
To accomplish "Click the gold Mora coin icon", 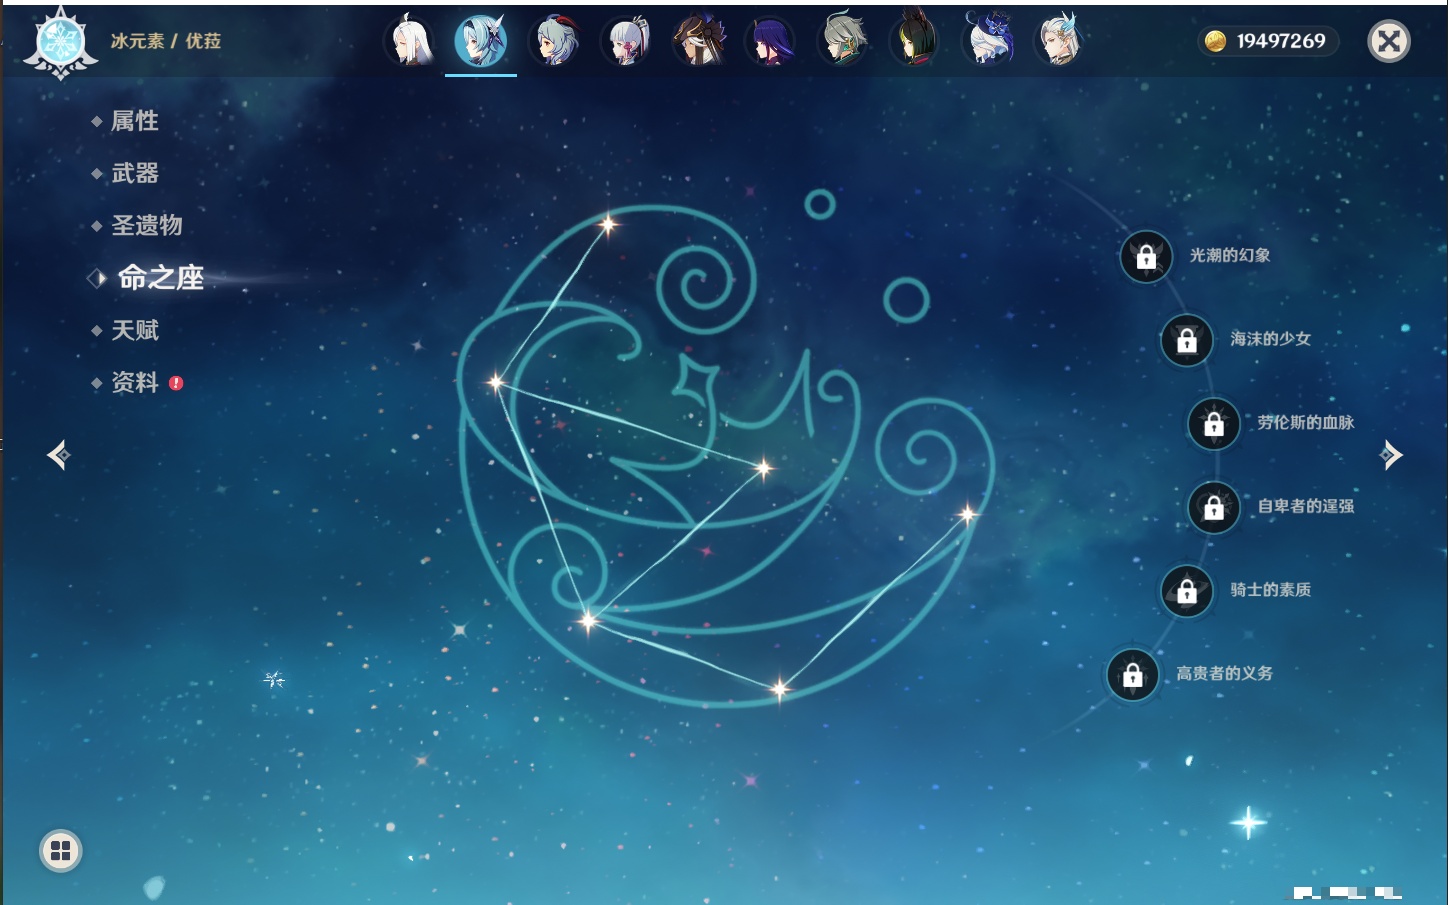I will click(x=1215, y=41).
